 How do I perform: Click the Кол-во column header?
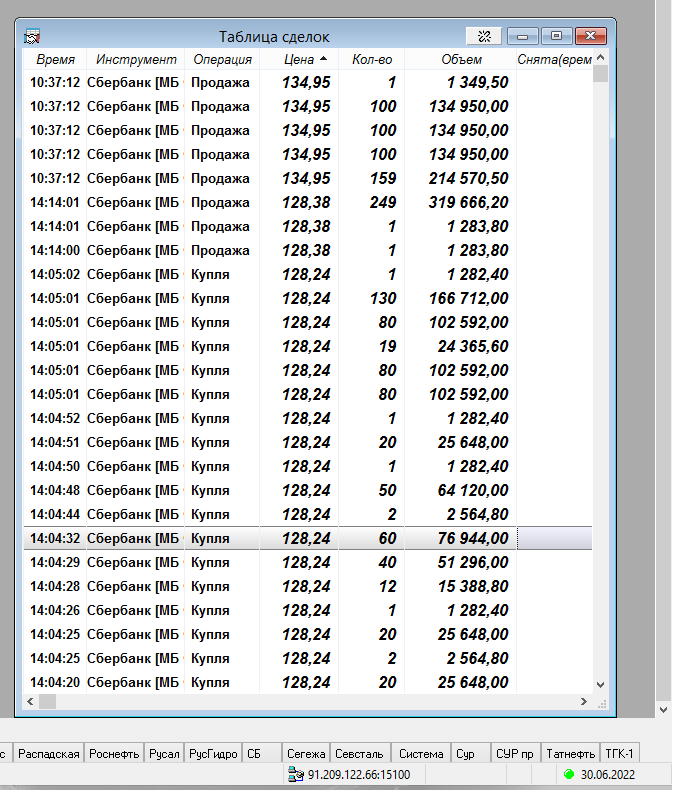click(372, 59)
